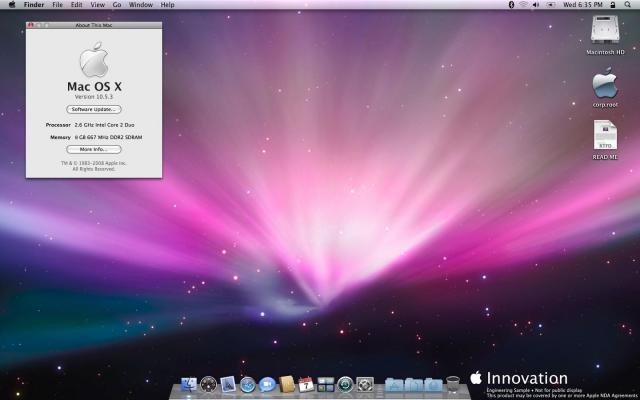Launch Dashboard from the Dock
The width and height of the screenshot is (640, 400).
tap(208, 384)
